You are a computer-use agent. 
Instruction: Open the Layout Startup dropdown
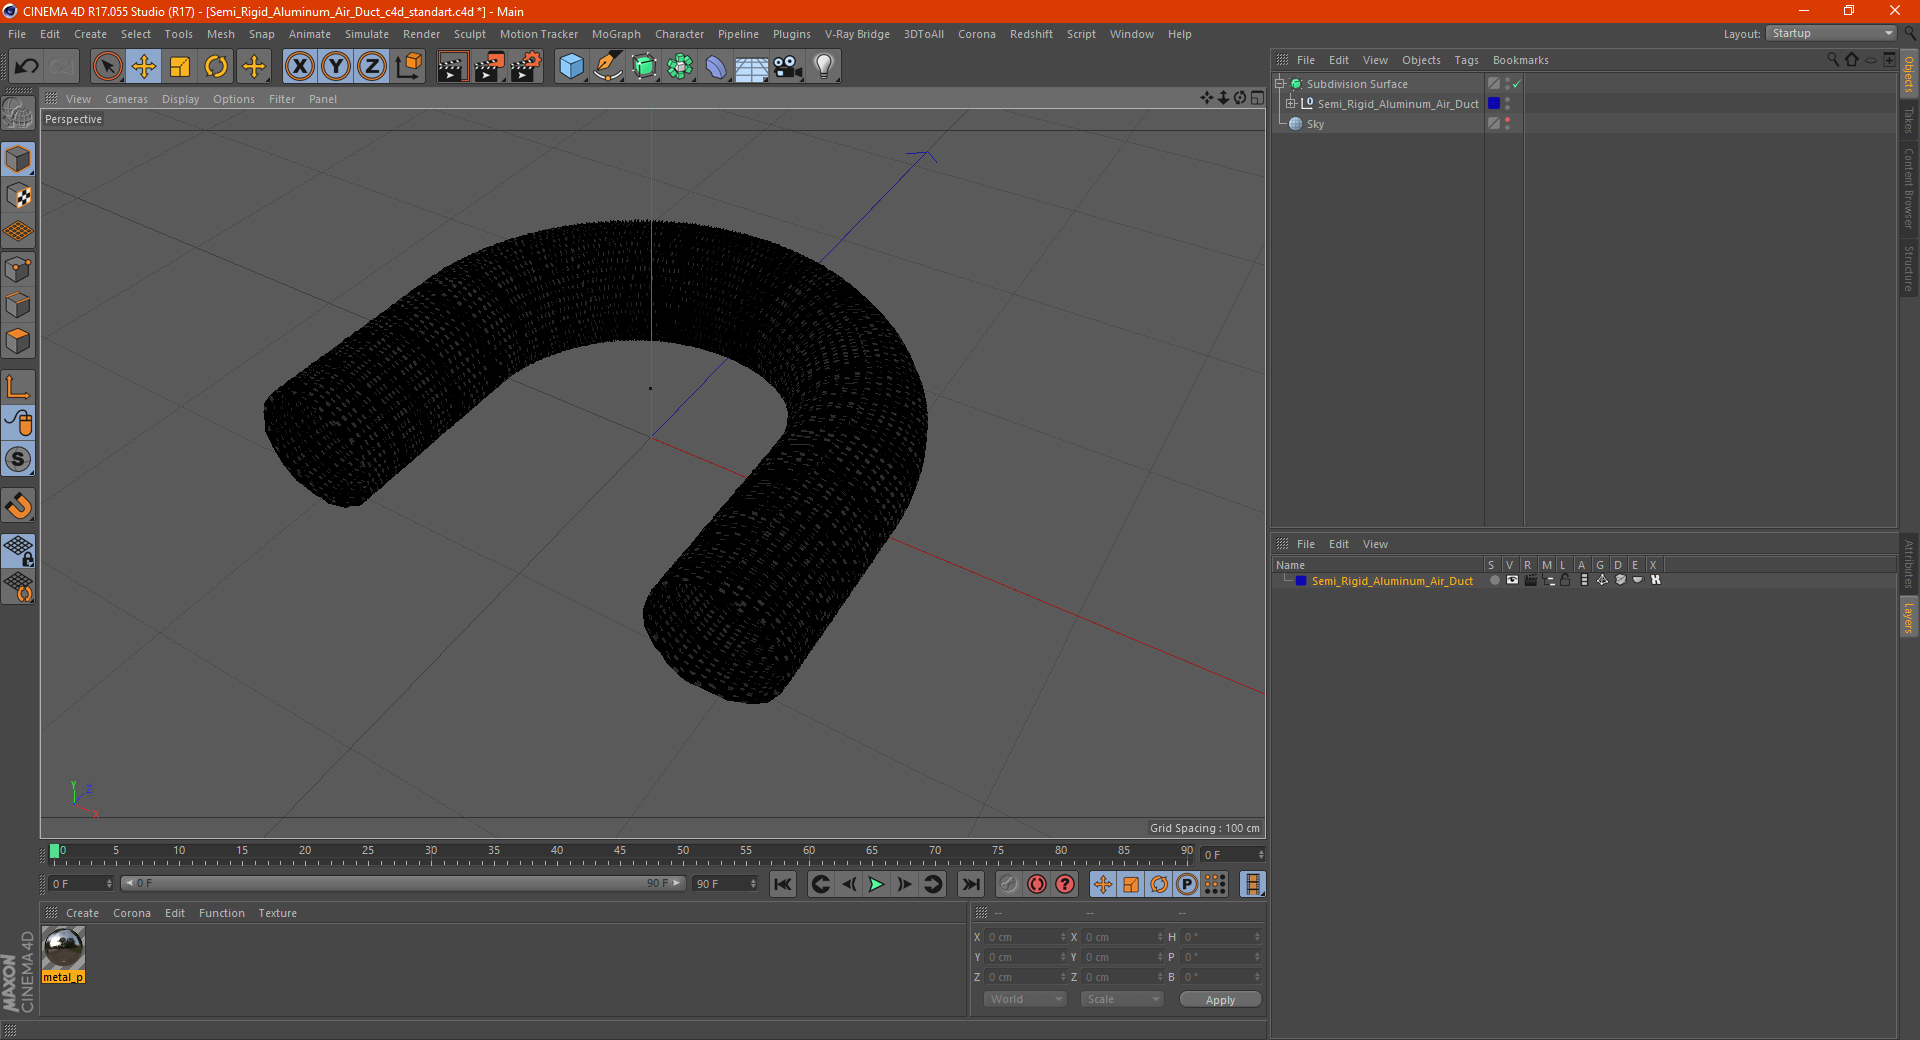pos(1831,33)
